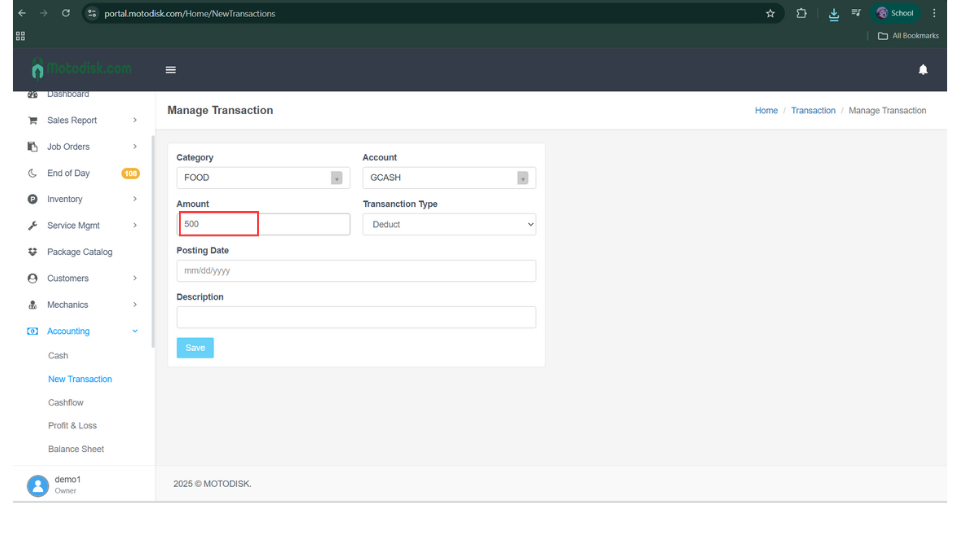
Task: Collapse the Accounting menu section
Action: click(70, 331)
